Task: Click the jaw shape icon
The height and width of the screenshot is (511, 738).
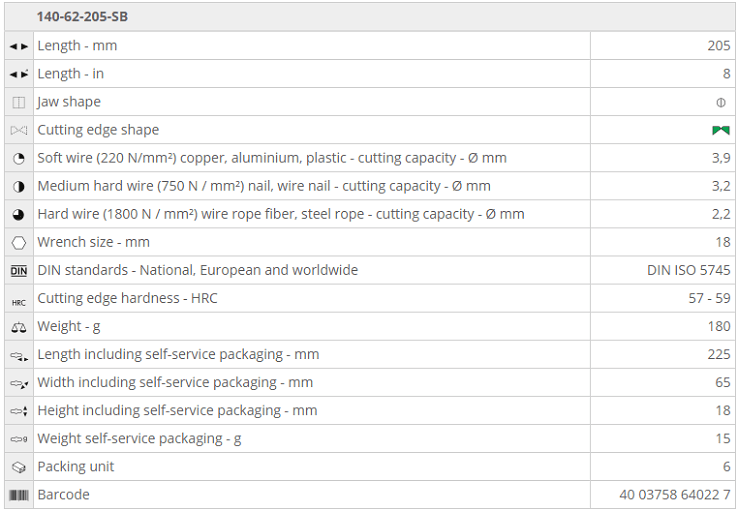Action: [x=19, y=102]
